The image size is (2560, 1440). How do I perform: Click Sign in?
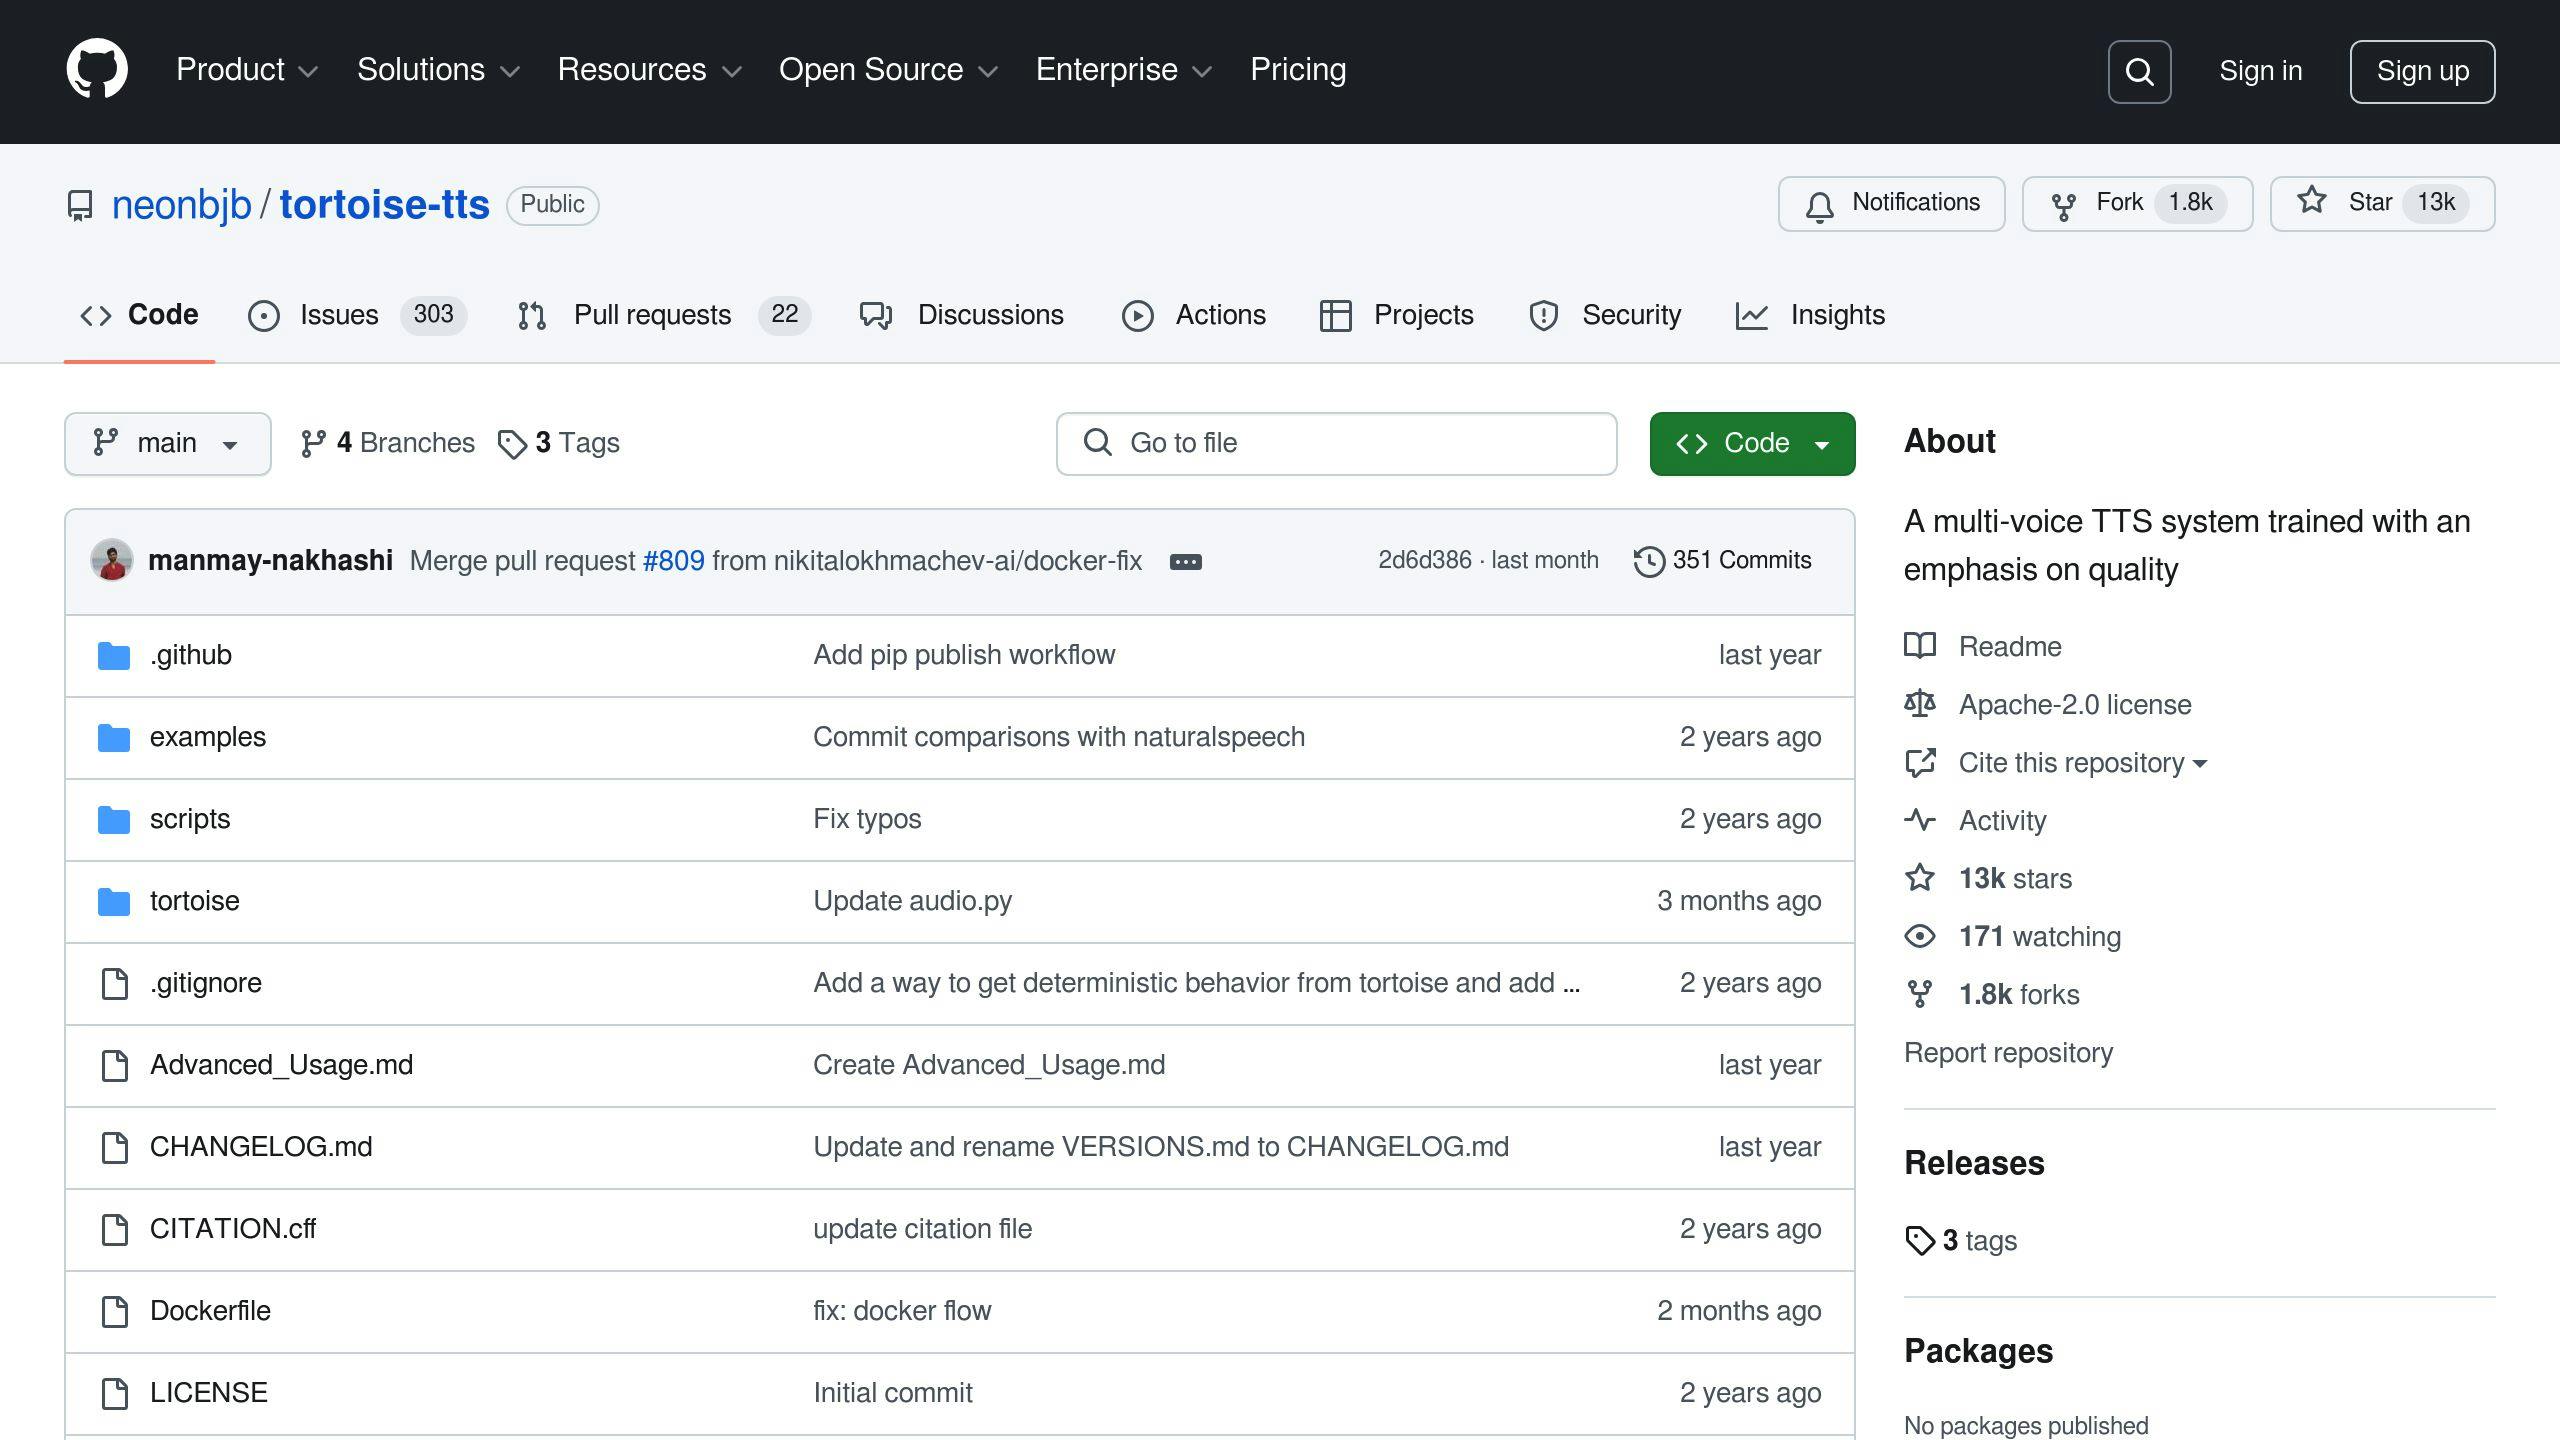[x=2260, y=71]
